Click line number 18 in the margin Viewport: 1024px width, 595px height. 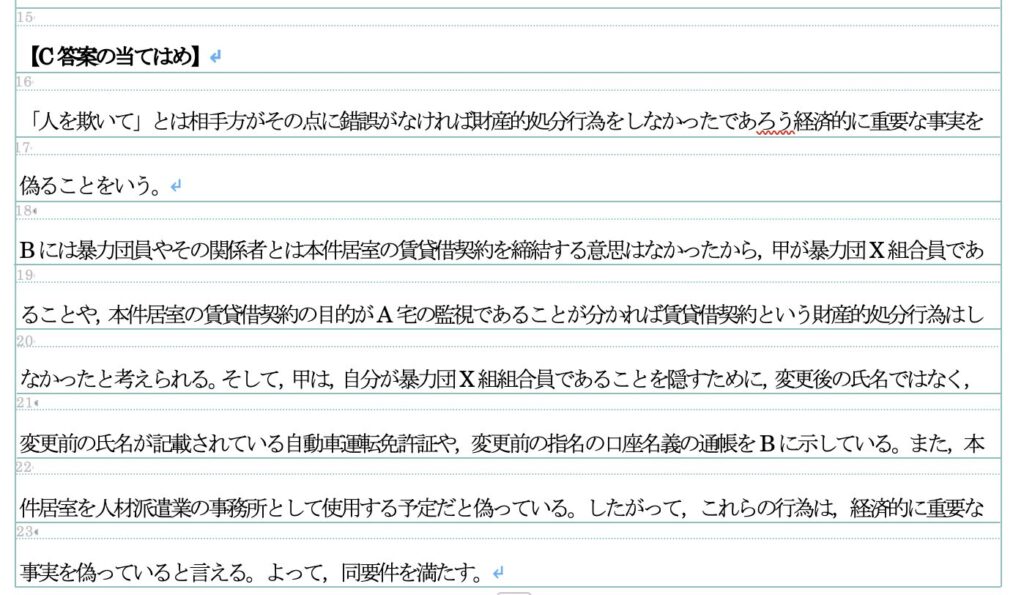pyautogui.click(x=27, y=211)
